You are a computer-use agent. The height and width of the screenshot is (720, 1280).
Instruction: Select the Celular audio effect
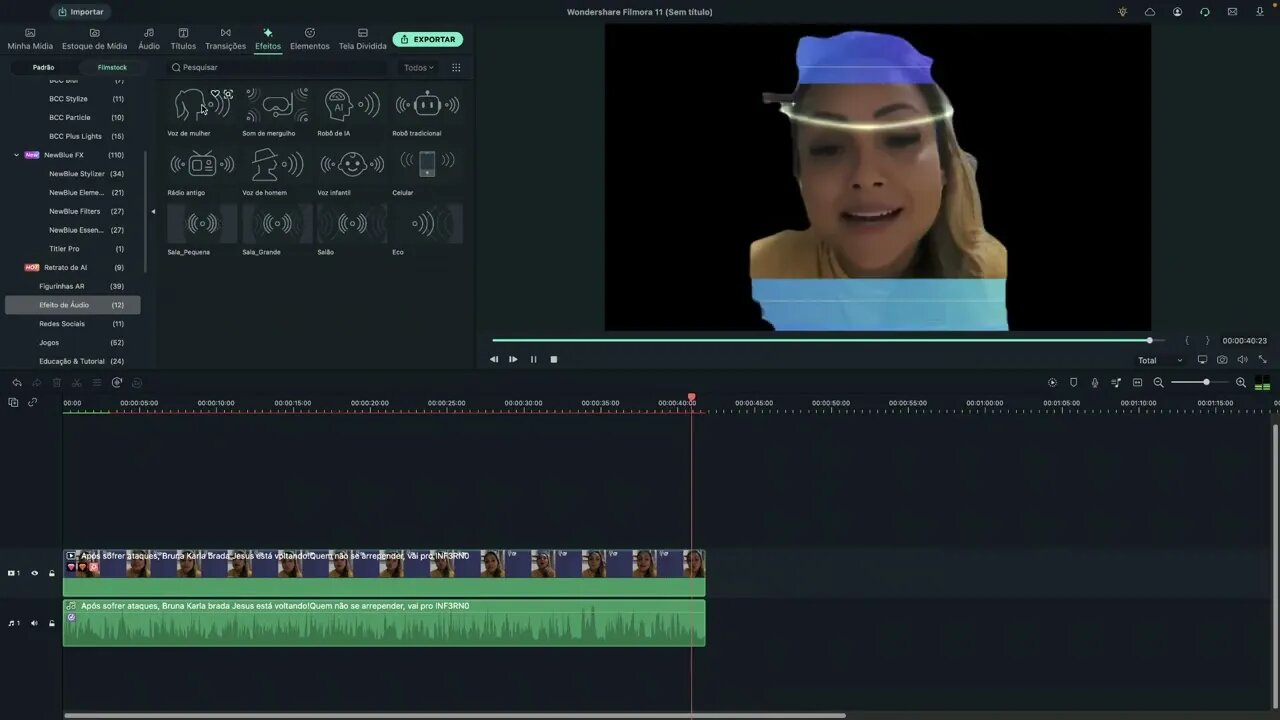pyautogui.click(x=427, y=165)
